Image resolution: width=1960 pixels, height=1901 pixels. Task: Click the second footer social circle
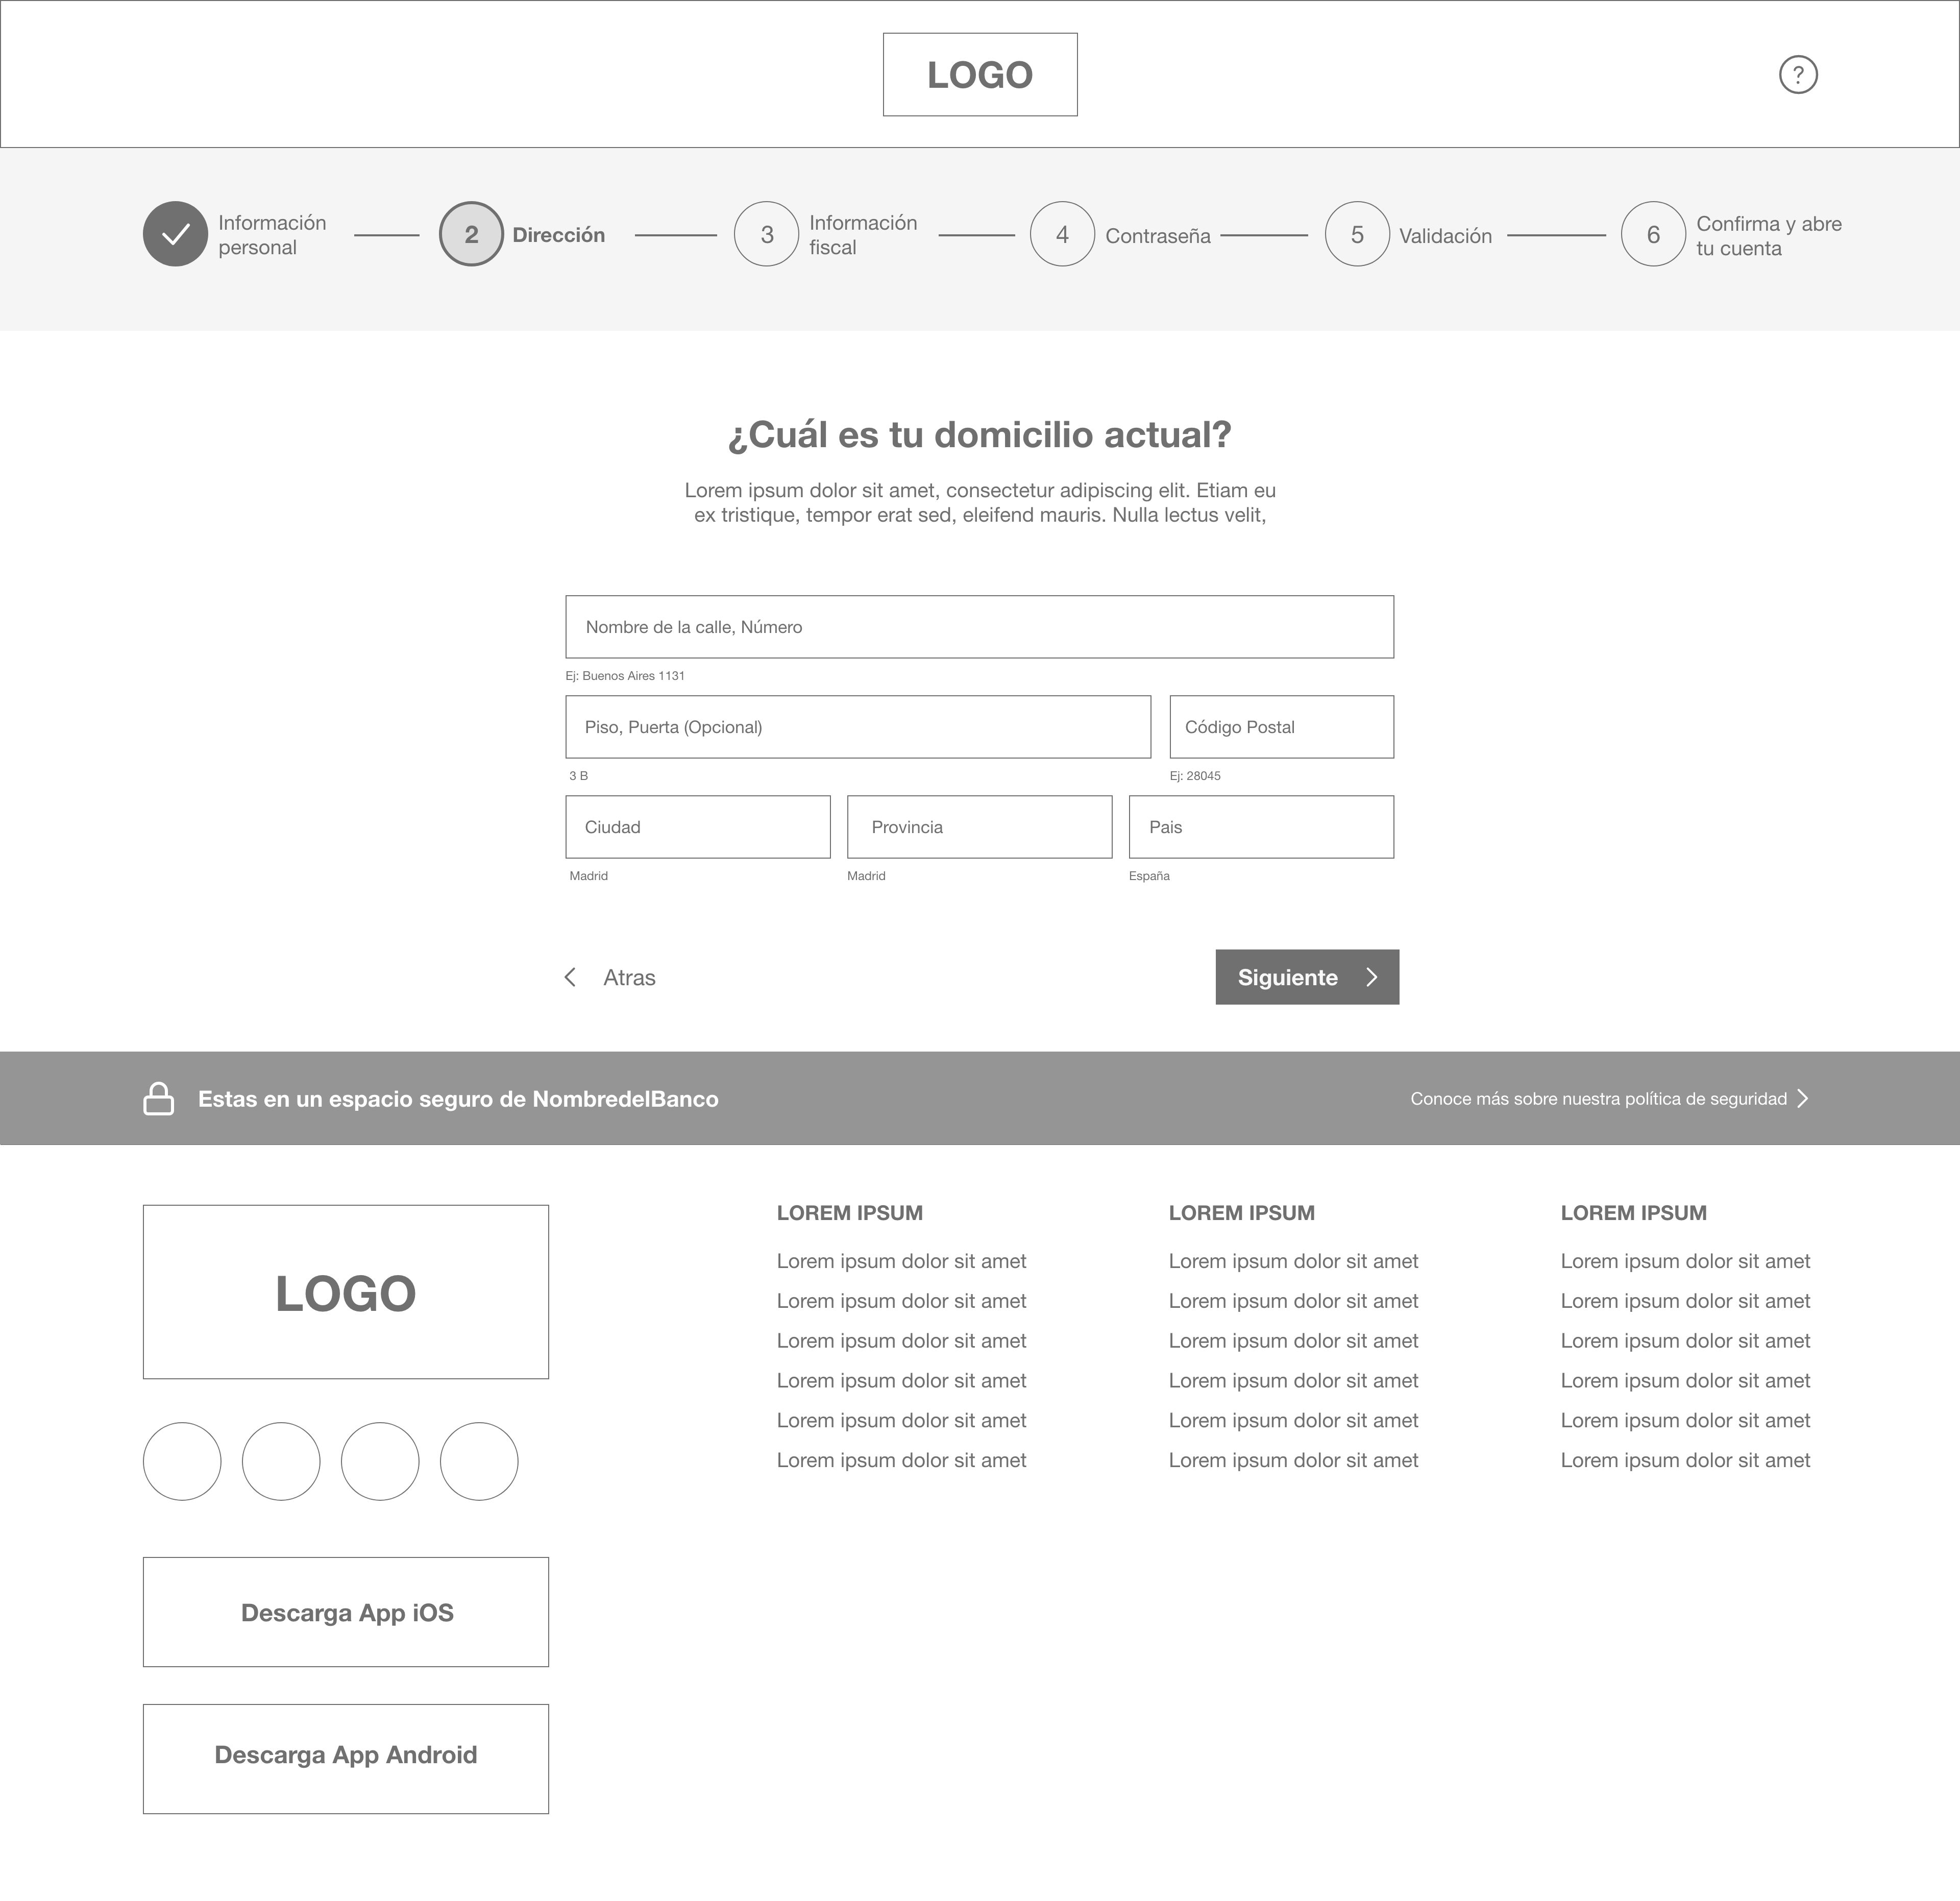(x=281, y=1461)
